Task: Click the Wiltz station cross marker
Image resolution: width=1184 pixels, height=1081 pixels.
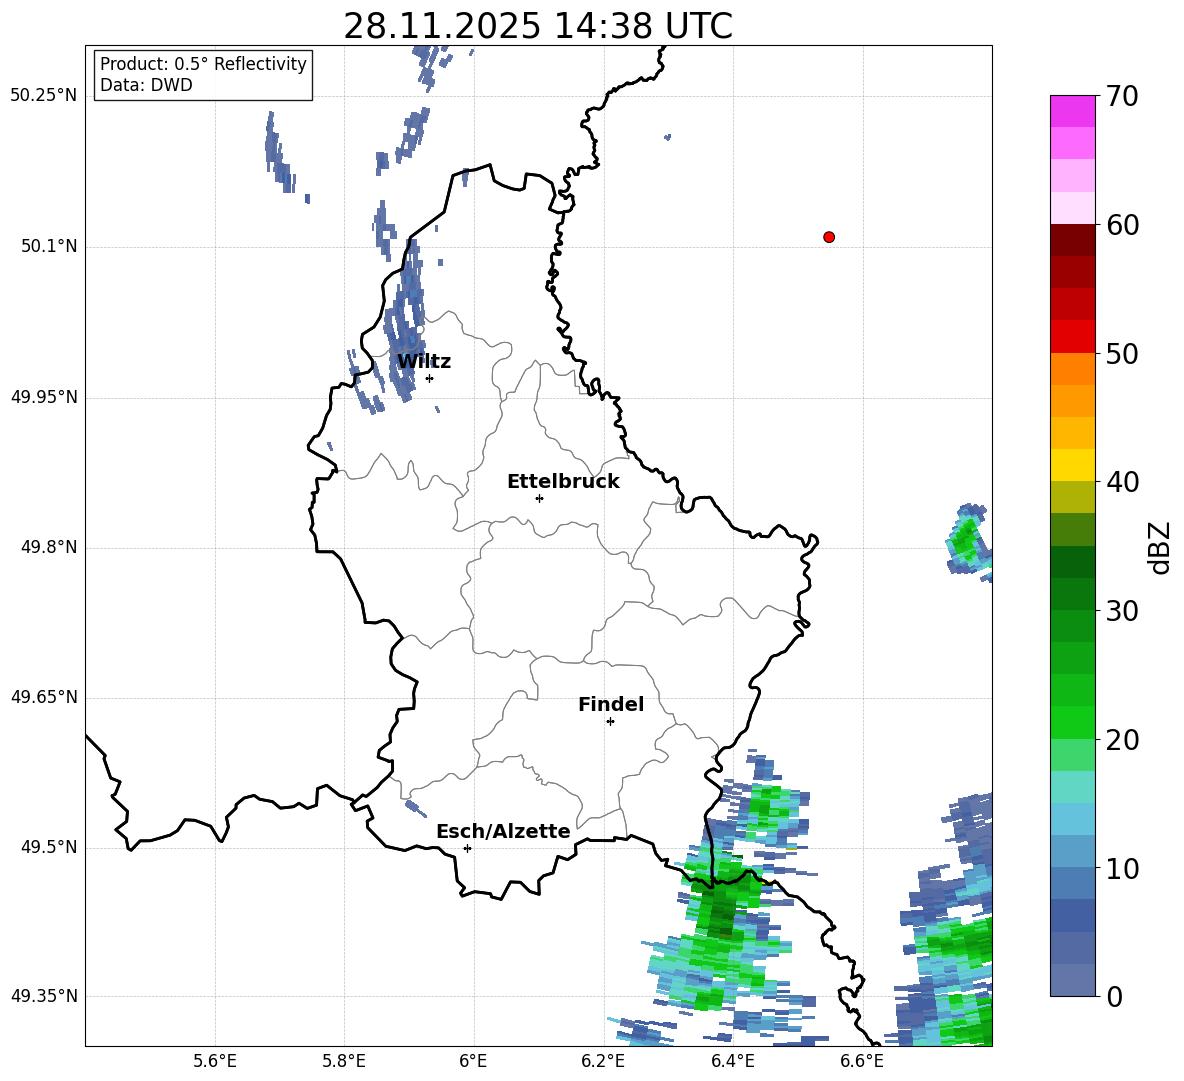Action: (x=430, y=378)
